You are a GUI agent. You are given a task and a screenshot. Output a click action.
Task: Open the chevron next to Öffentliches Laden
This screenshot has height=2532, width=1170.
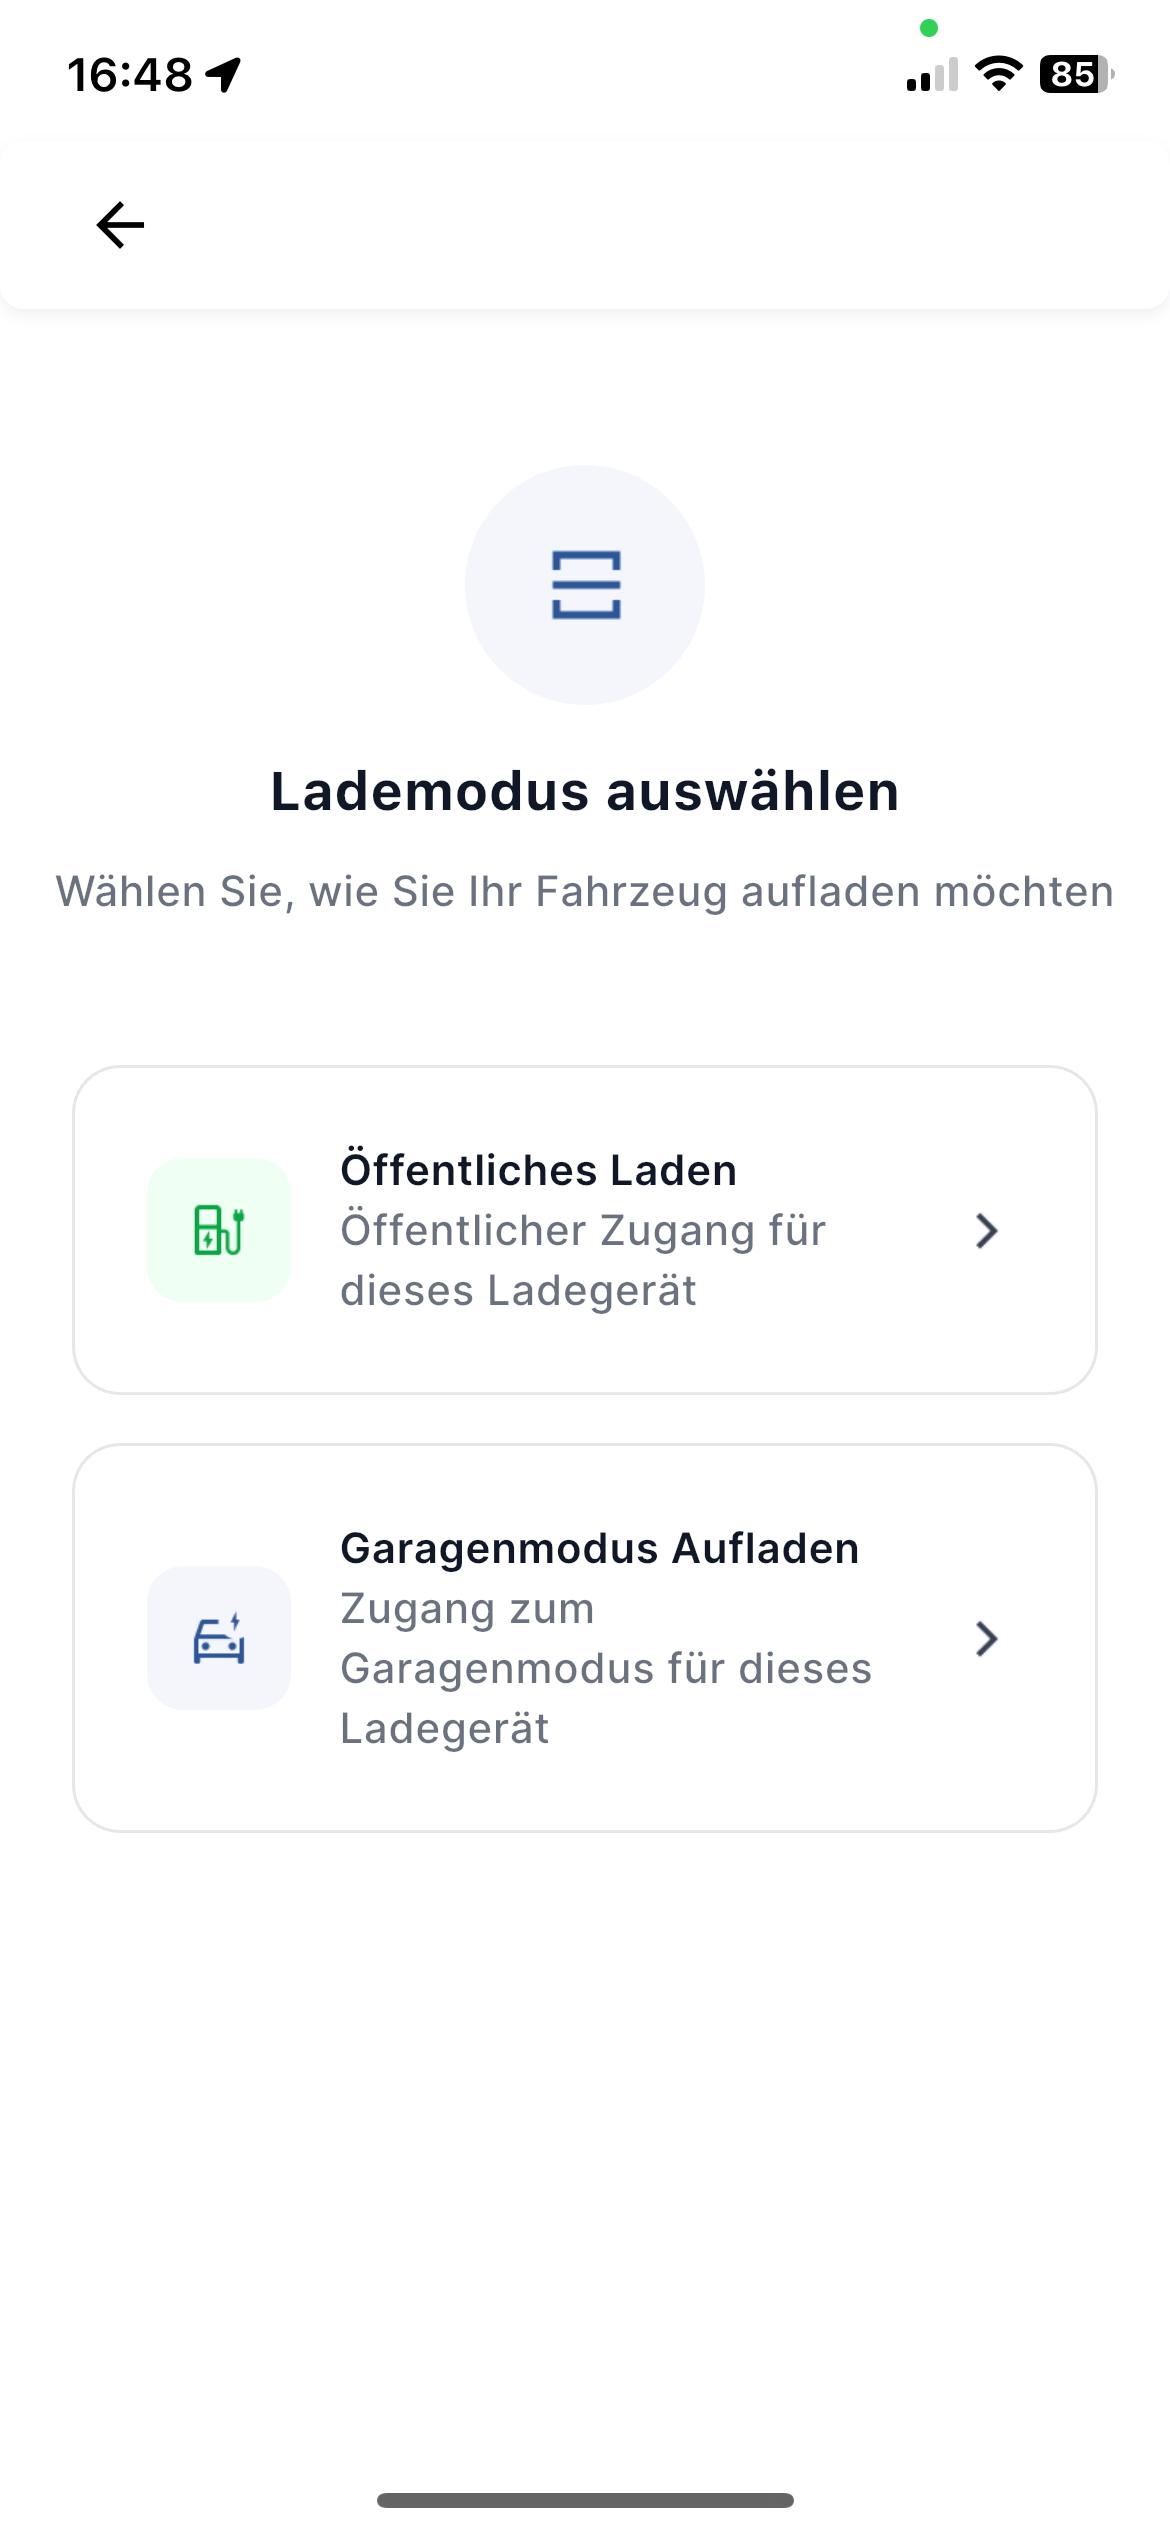click(x=986, y=1231)
